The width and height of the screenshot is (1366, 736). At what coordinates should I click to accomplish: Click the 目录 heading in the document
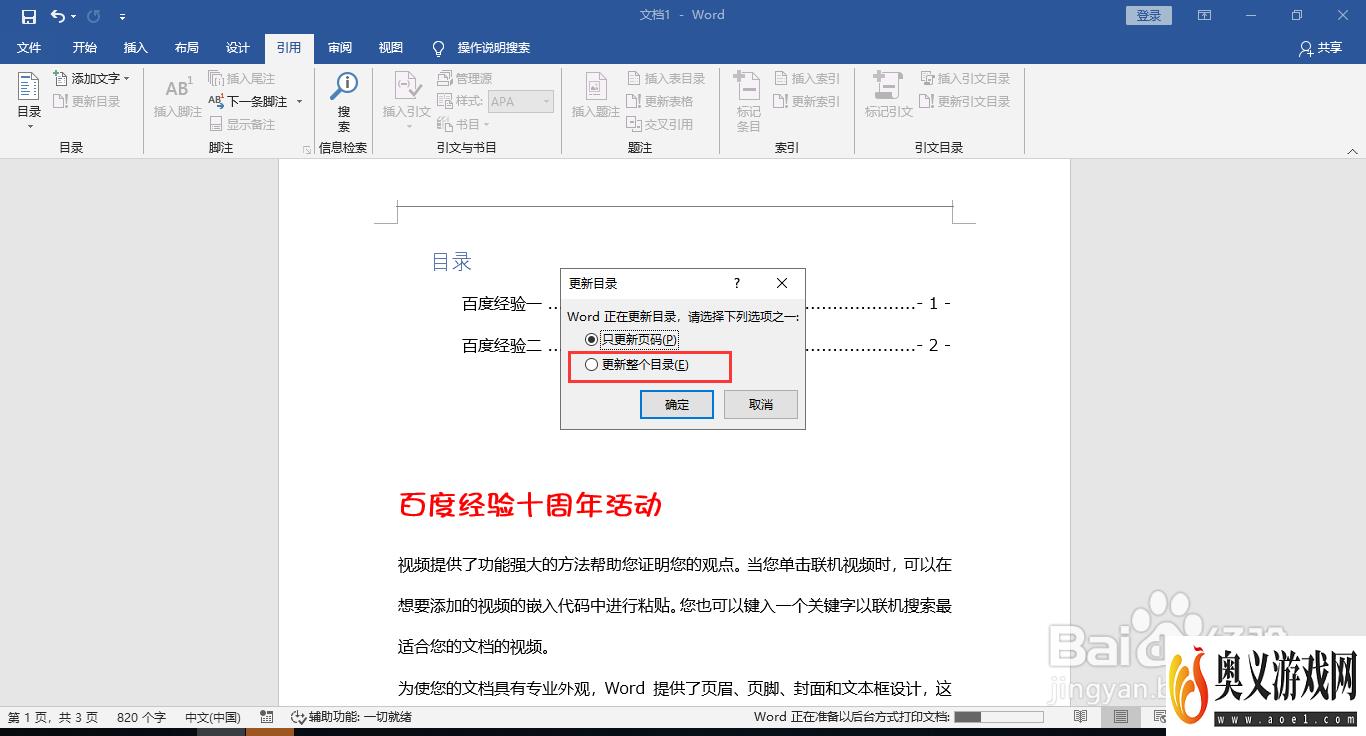(451, 261)
